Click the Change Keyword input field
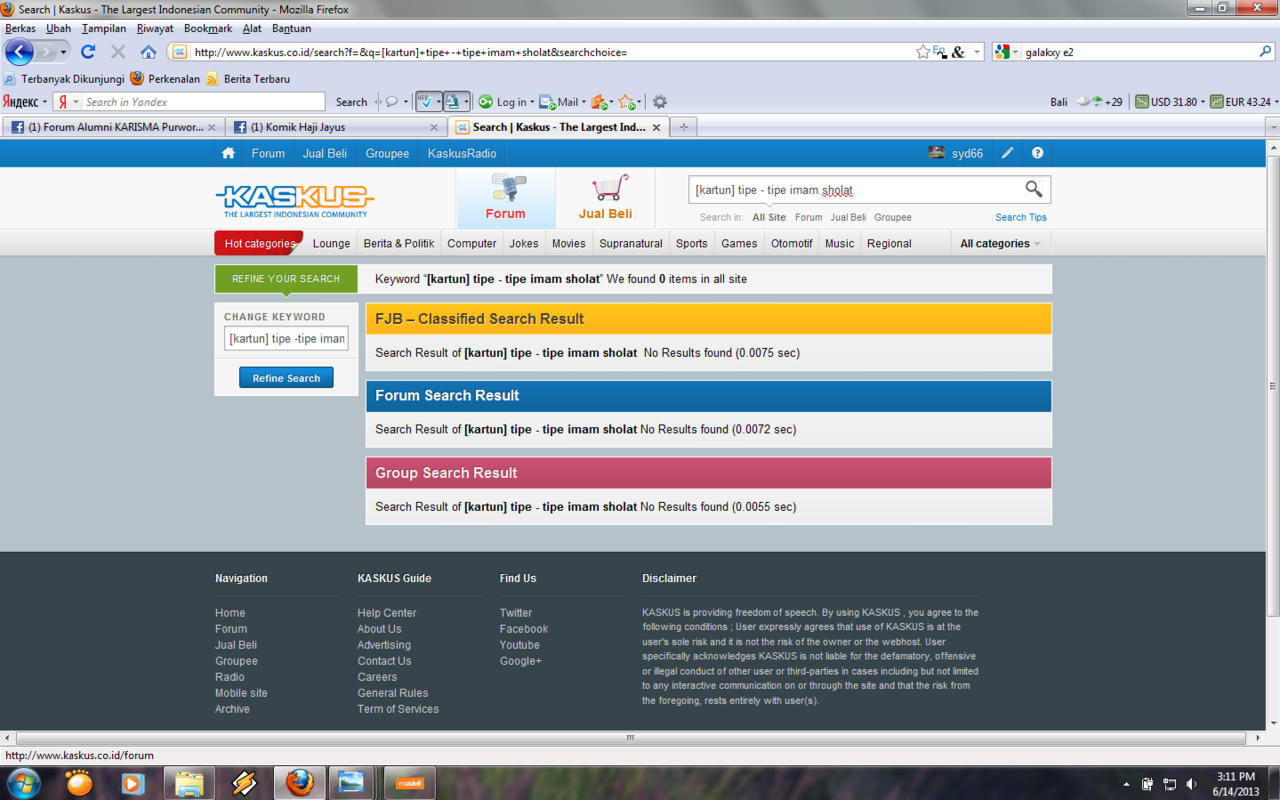Screen dimensions: 1280x800 (286, 339)
